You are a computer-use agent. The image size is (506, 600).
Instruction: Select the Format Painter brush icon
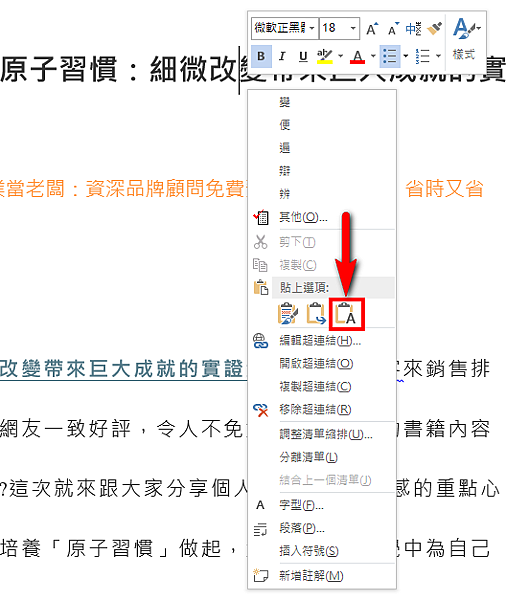pos(434,29)
